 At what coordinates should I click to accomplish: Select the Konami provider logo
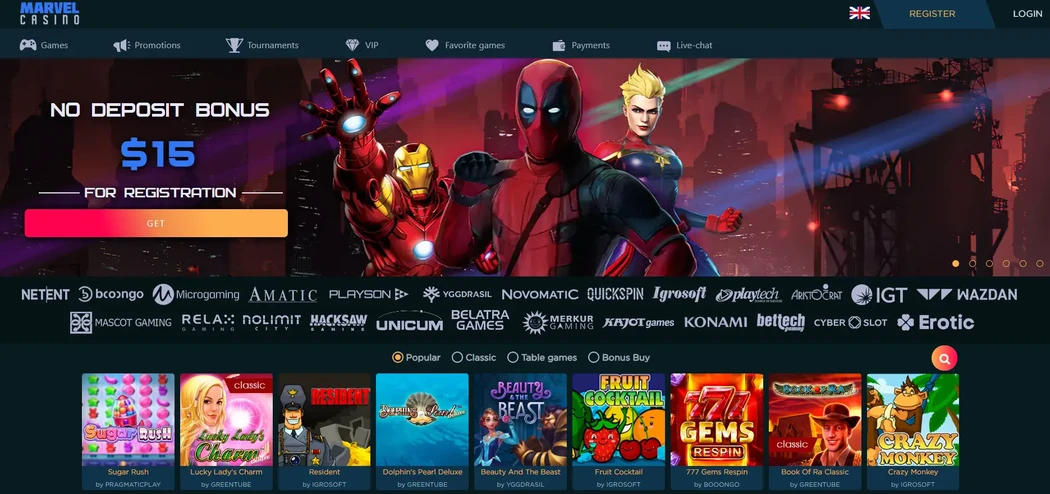pyautogui.click(x=715, y=323)
